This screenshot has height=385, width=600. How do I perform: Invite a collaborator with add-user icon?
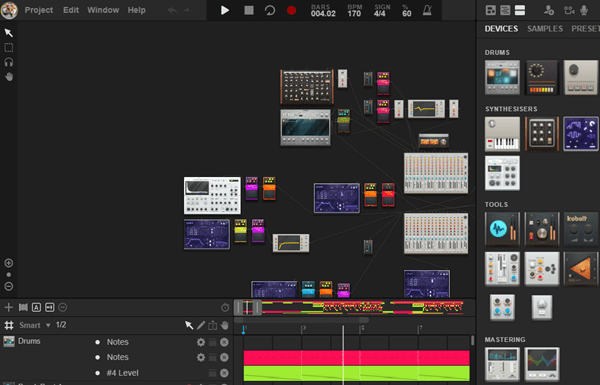[549, 10]
